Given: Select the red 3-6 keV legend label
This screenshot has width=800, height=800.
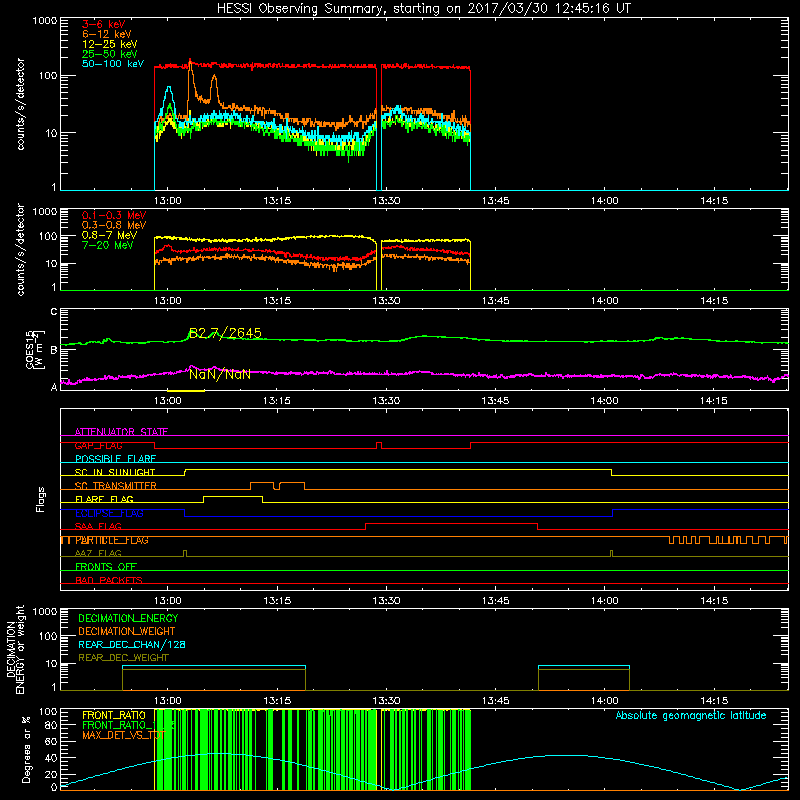Looking at the screenshot, I should (104, 24).
